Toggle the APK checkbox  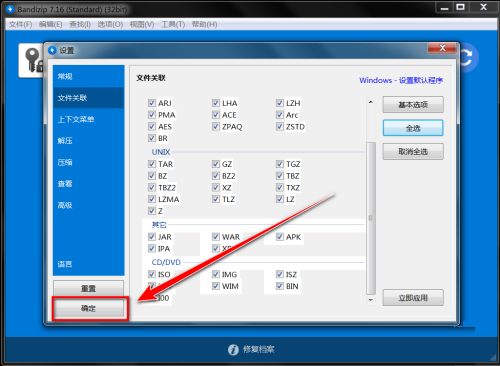[x=280, y=237]
